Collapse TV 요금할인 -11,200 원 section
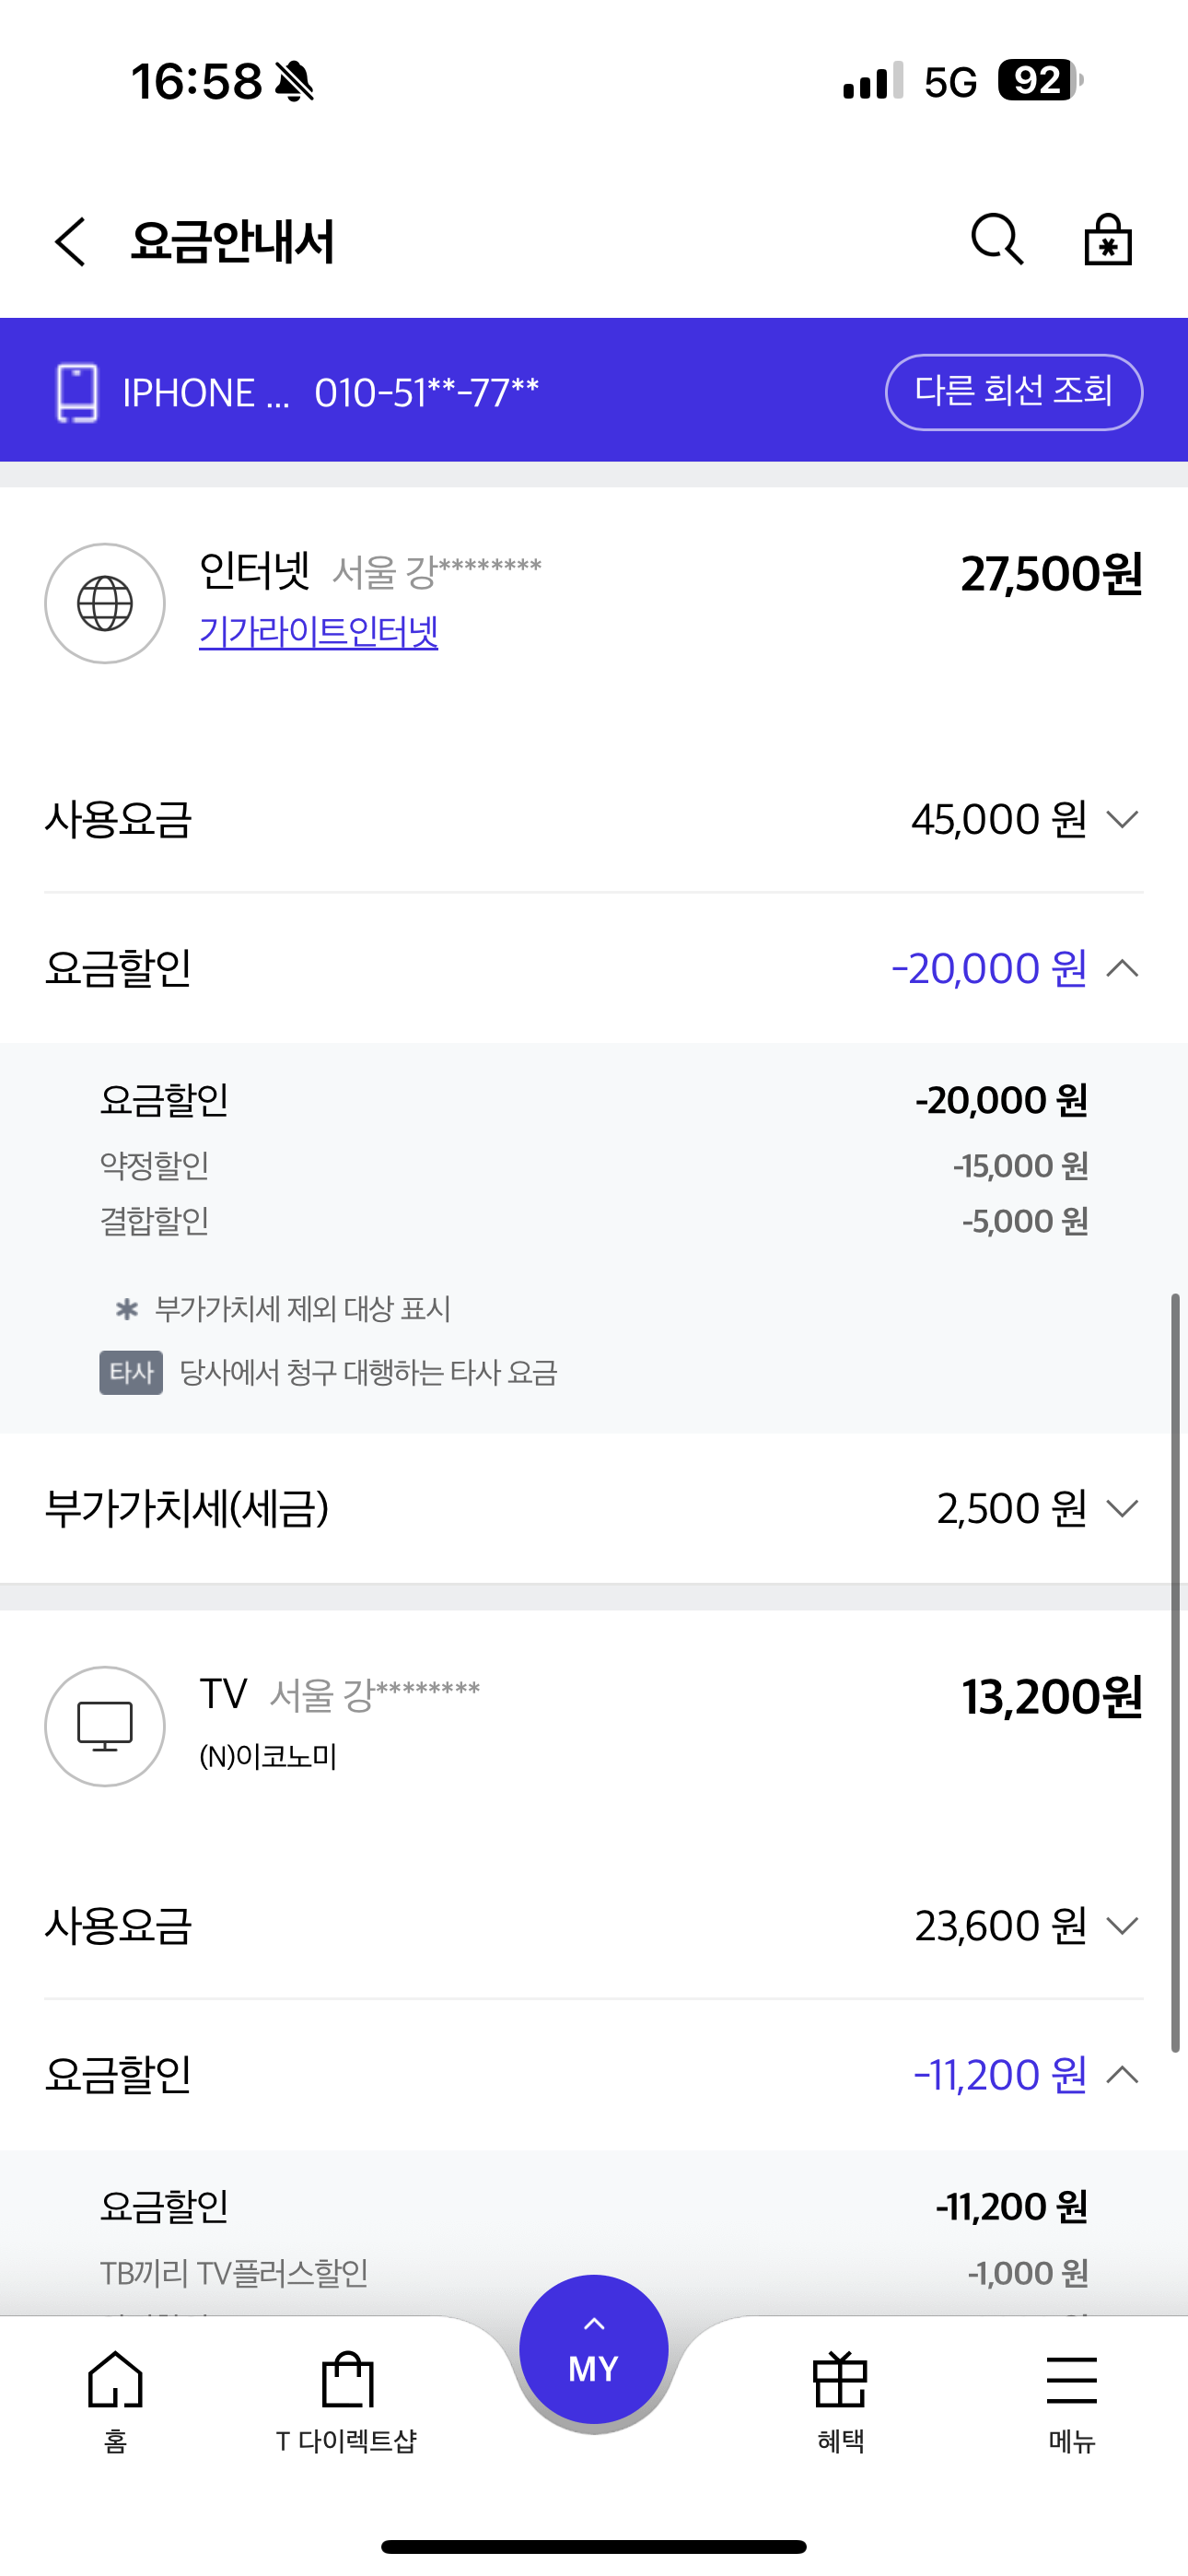1188x2576 pixels. click(x=1122, y=2075)
